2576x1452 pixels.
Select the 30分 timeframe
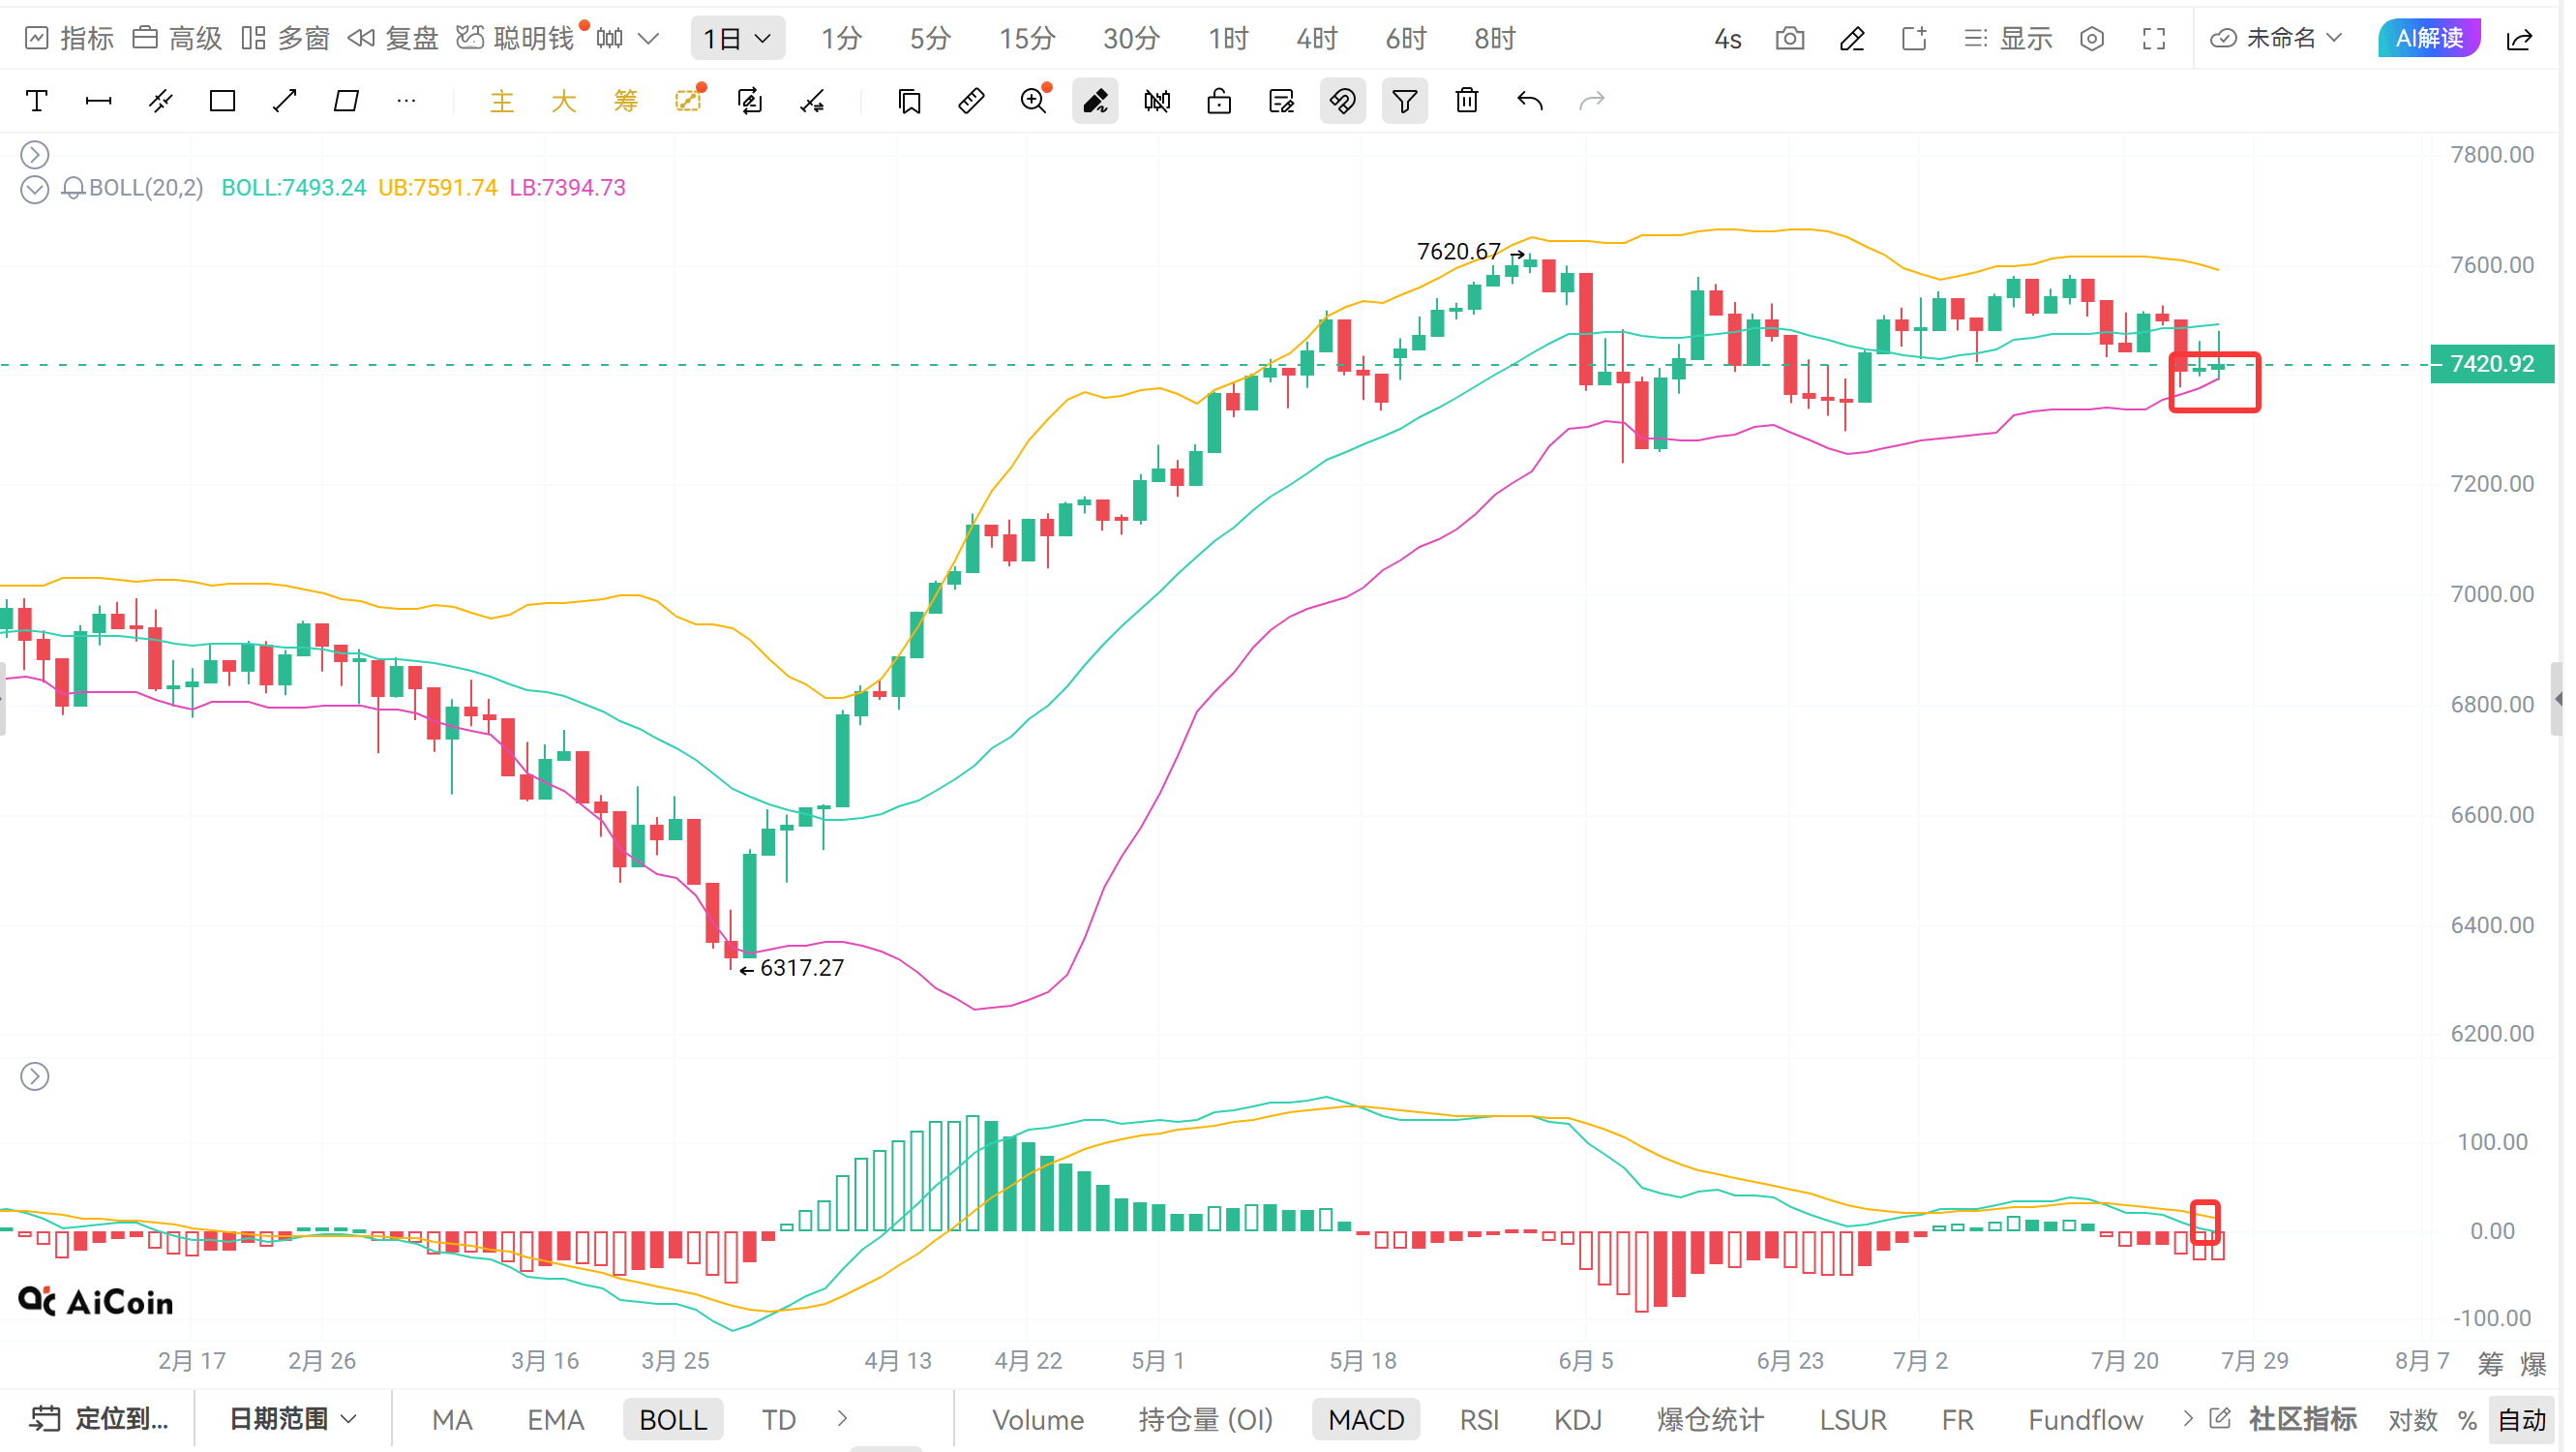[x=1131, y=39]
